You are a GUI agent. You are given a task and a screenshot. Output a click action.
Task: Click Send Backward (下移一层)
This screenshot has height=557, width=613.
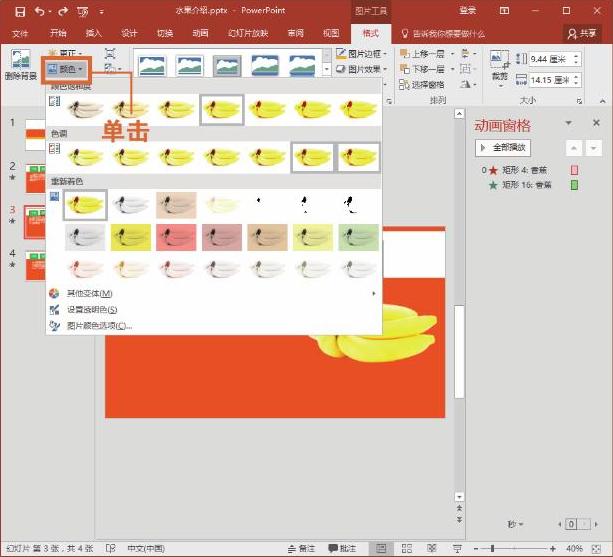click(x=423, y=69)
